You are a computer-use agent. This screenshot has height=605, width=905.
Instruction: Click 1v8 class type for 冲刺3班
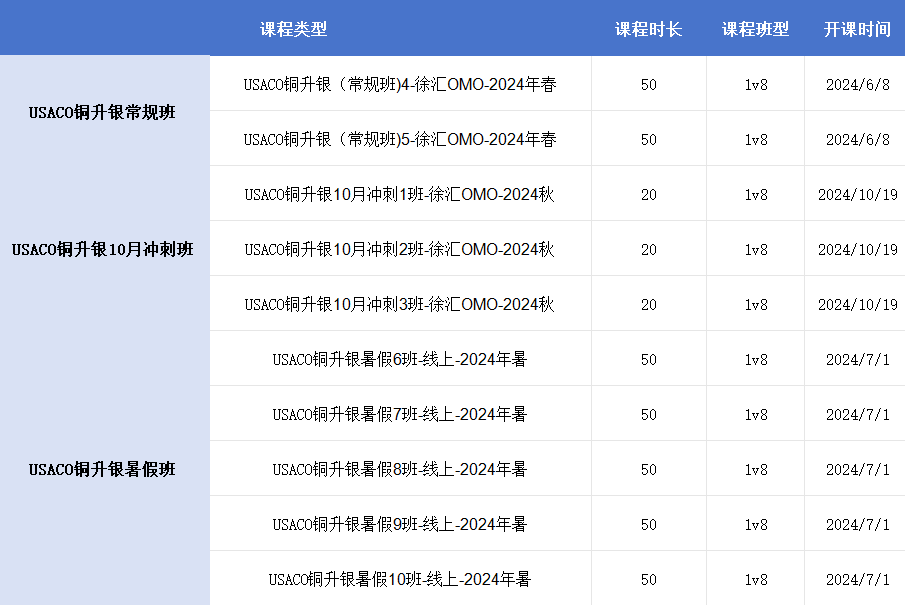(756, 304)
